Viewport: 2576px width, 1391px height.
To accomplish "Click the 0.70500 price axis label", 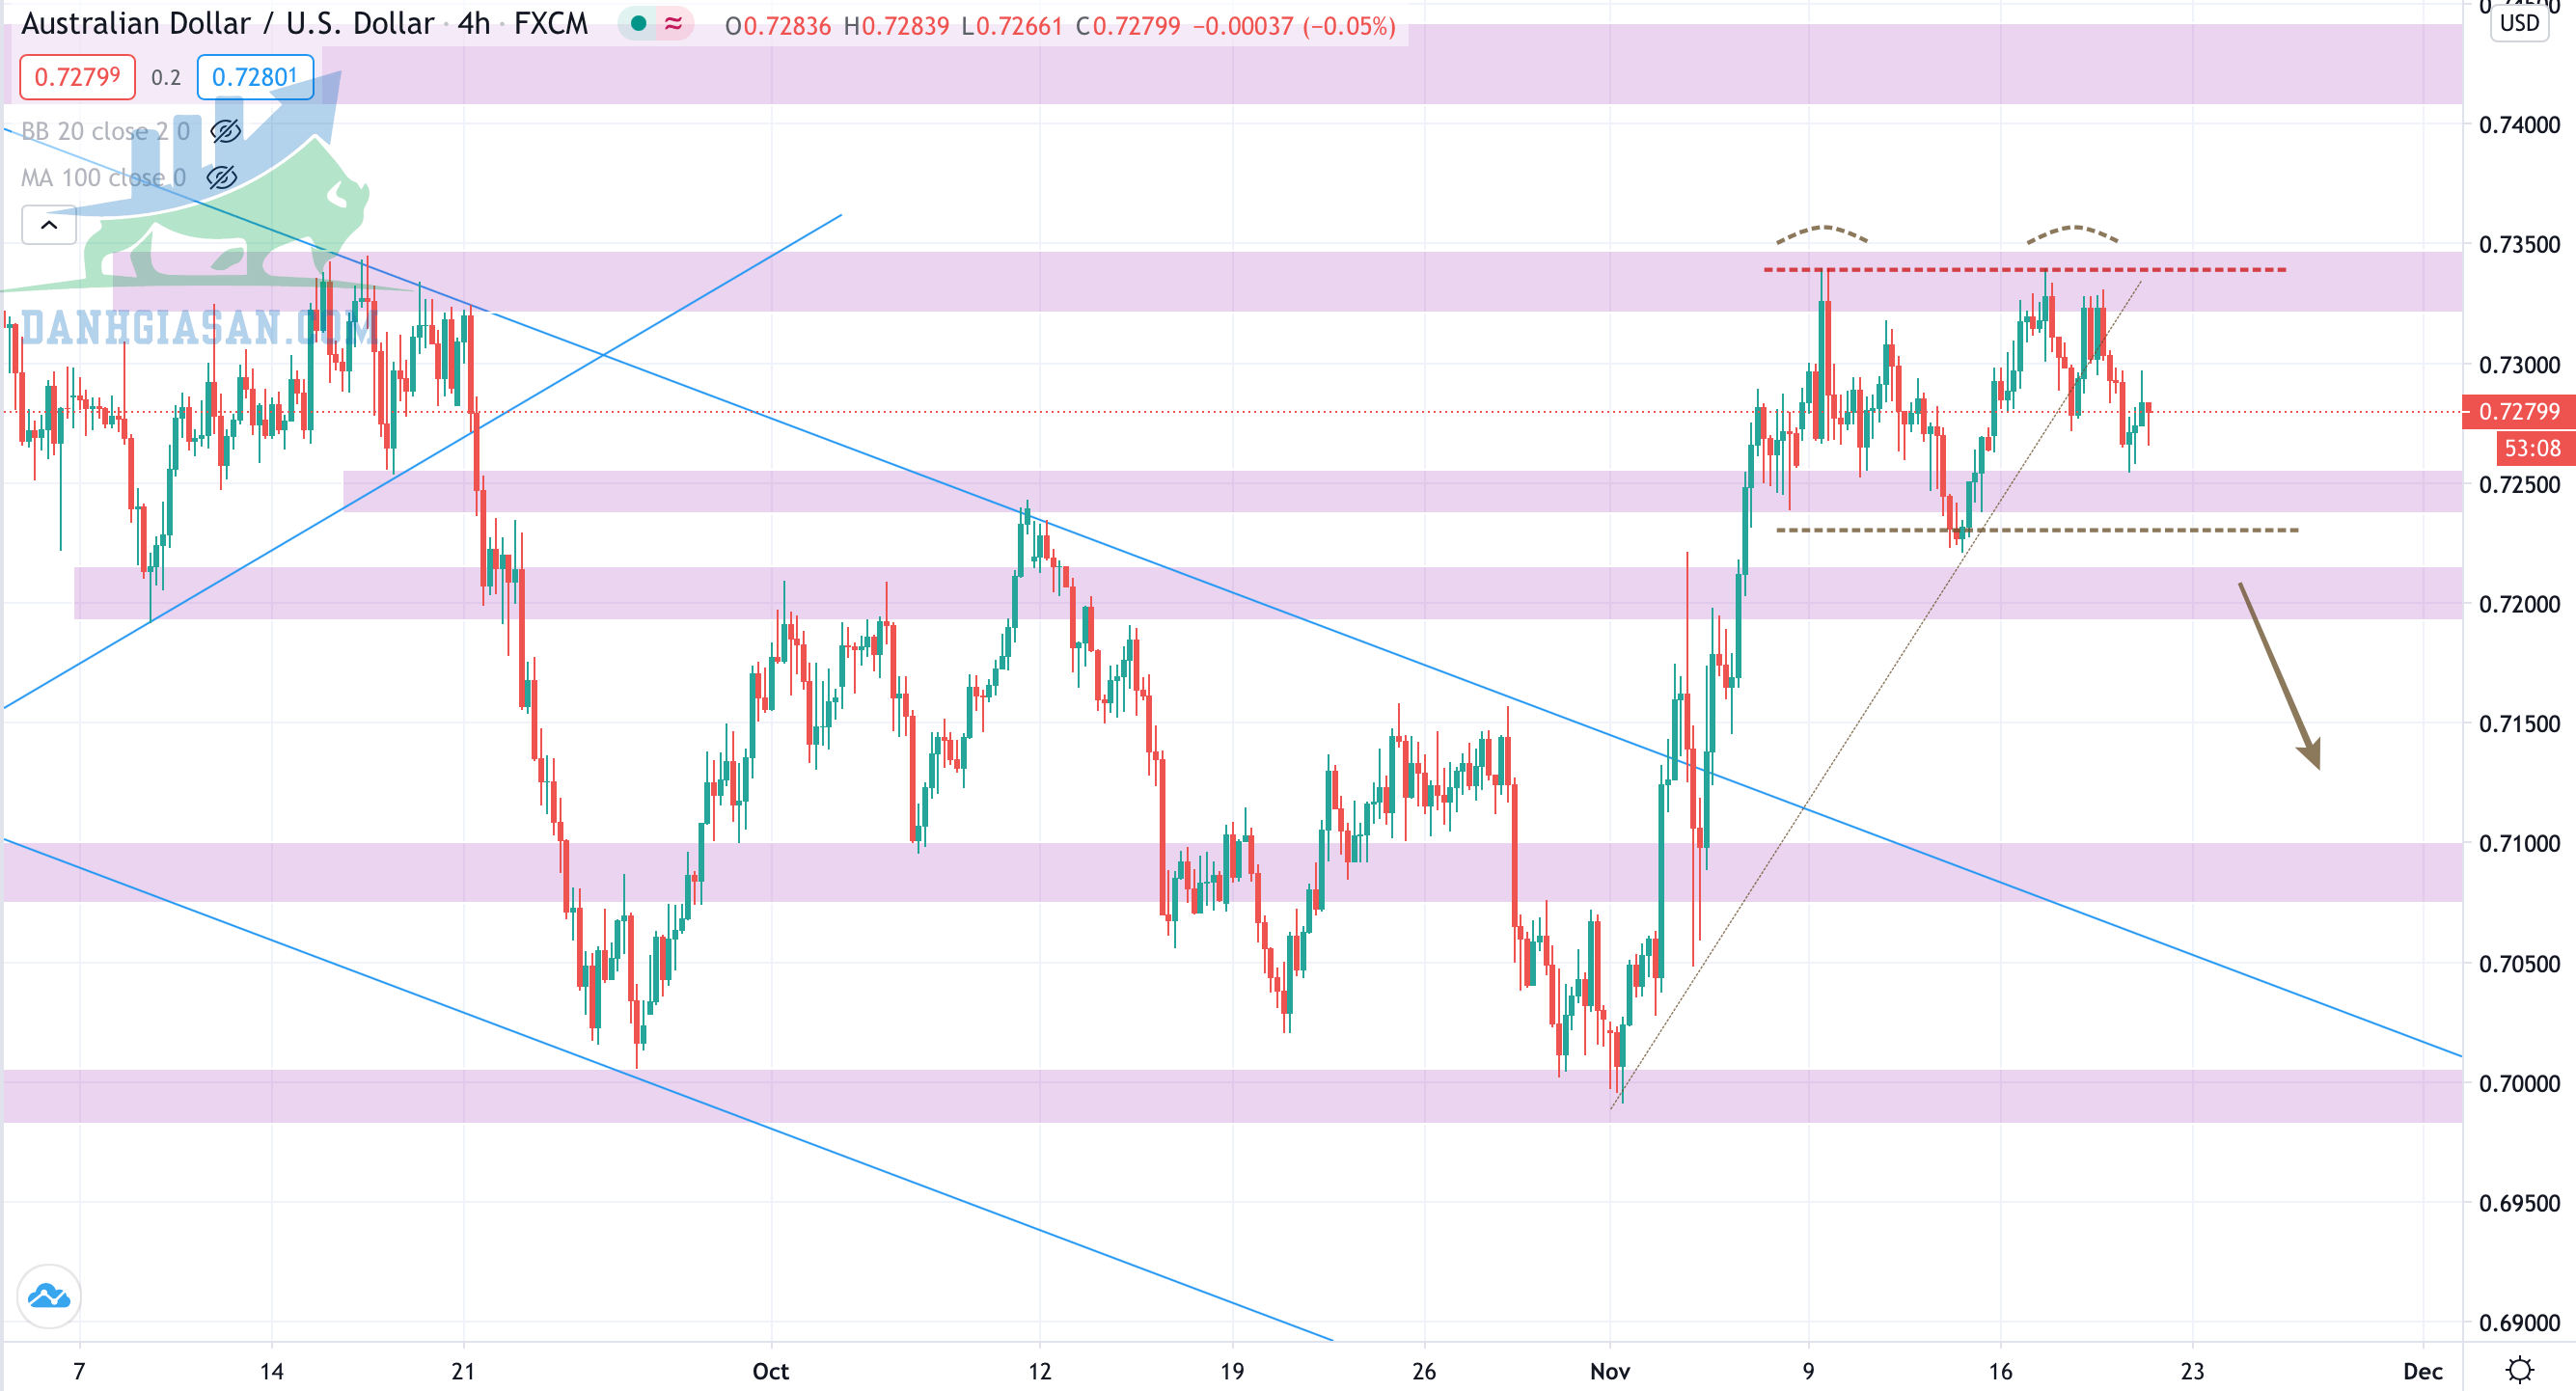I will tap(2519, 964).
